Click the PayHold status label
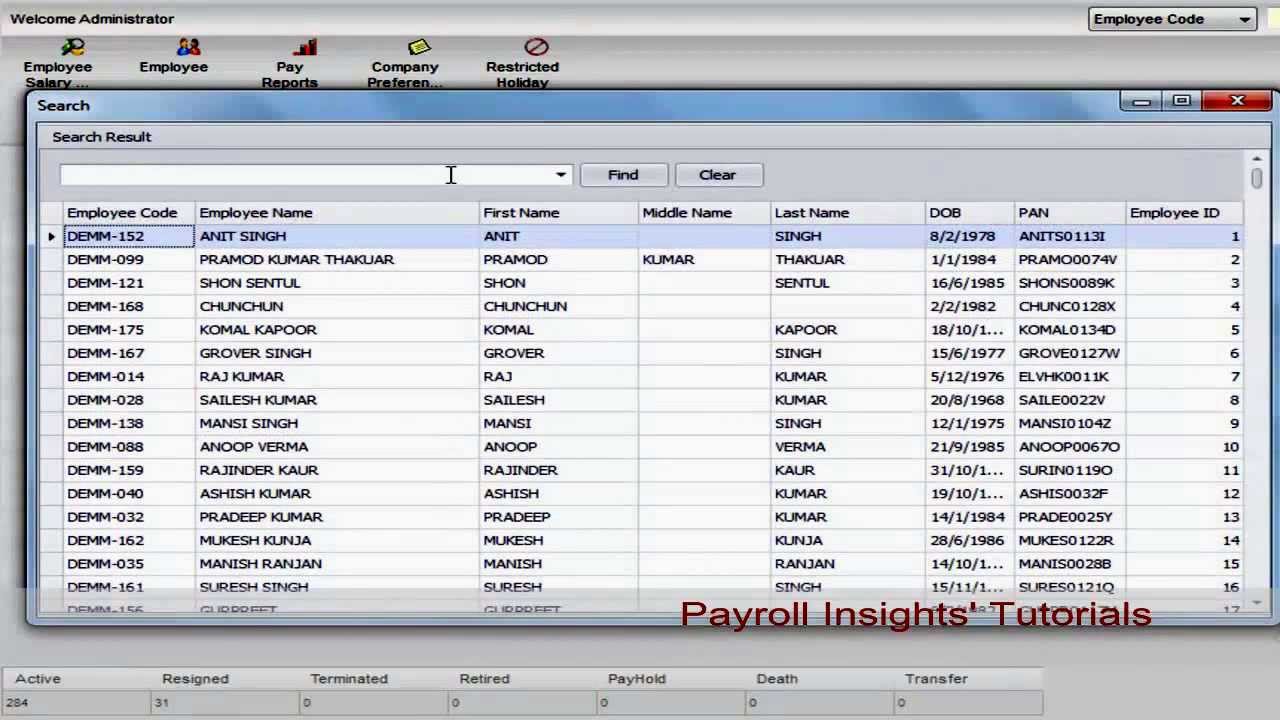 click(x=637, y=679)
